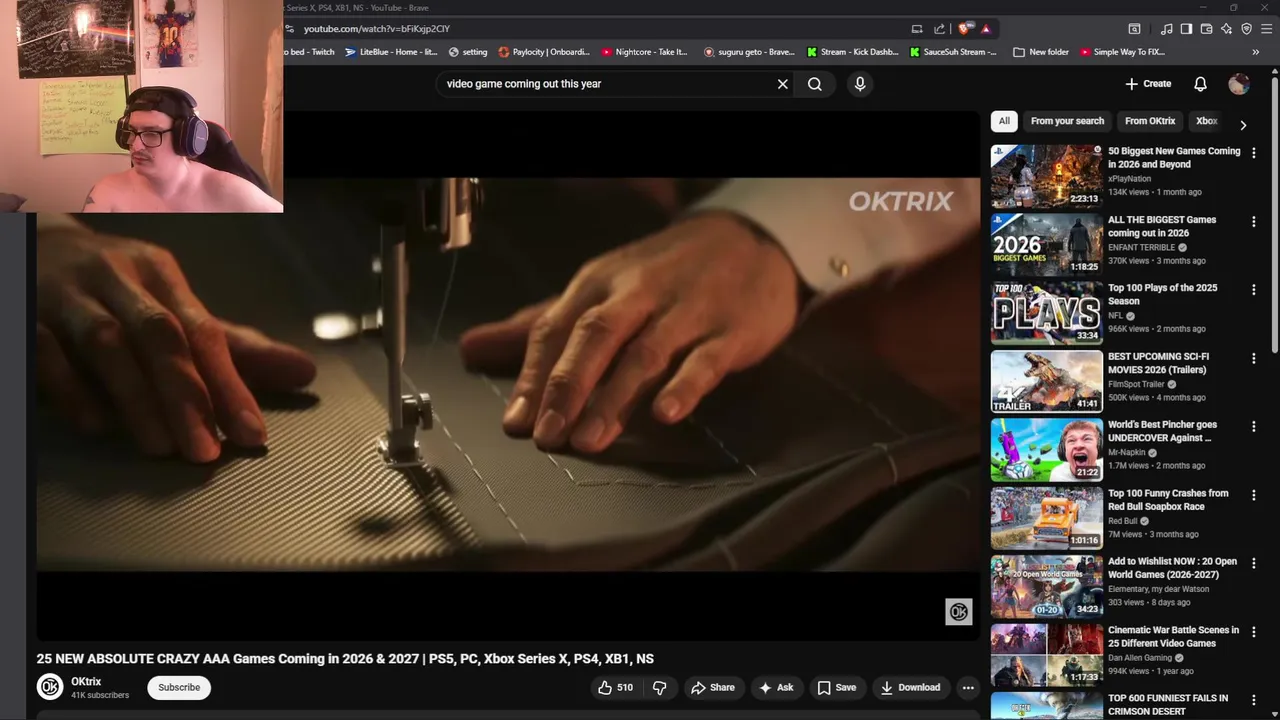Open Brave Wallet icon
Image resolution: width=1280 pixels, height=720 pixels.
[x=1206, y=29]
